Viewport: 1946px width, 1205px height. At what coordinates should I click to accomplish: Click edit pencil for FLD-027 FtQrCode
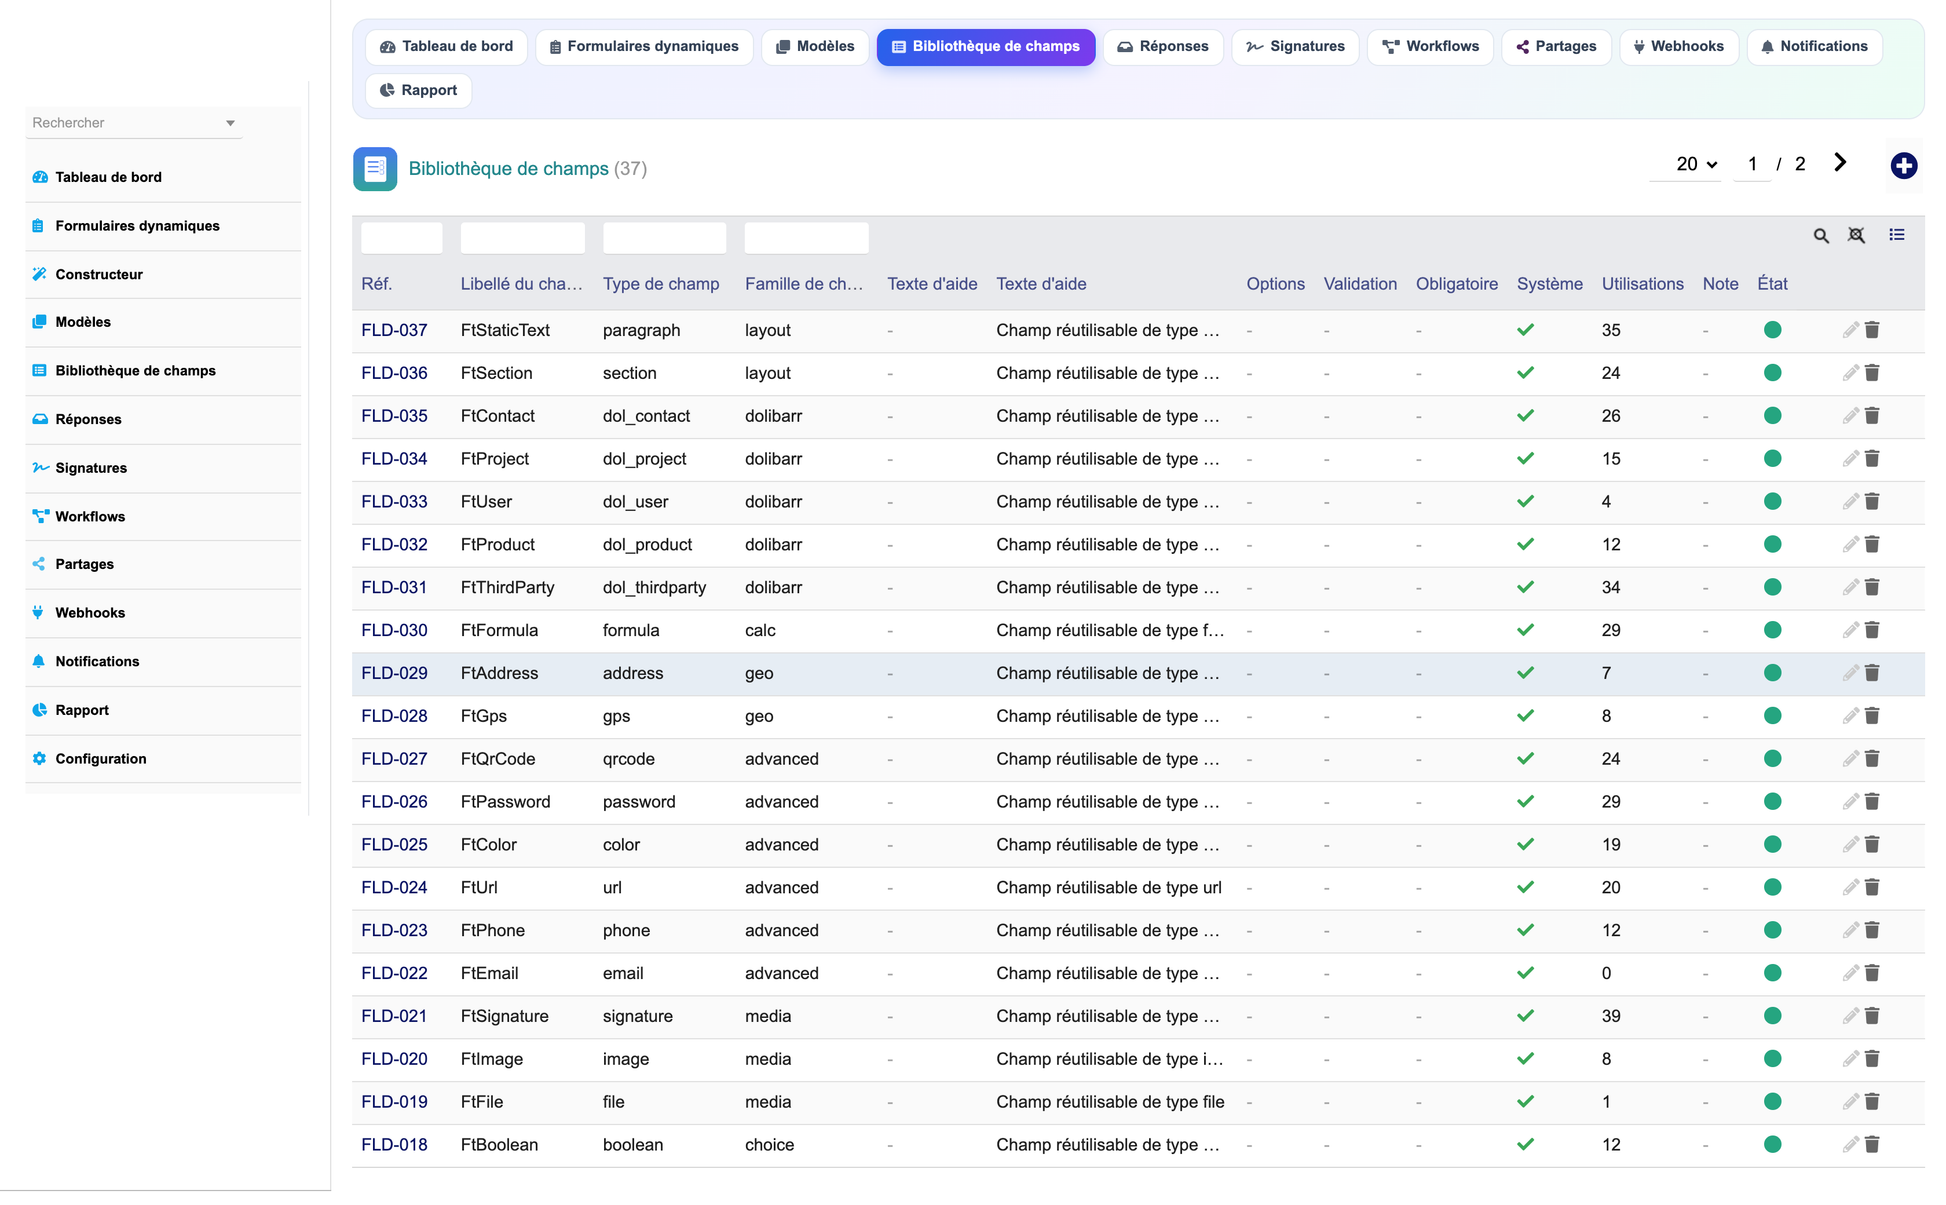pos(1850,759)
